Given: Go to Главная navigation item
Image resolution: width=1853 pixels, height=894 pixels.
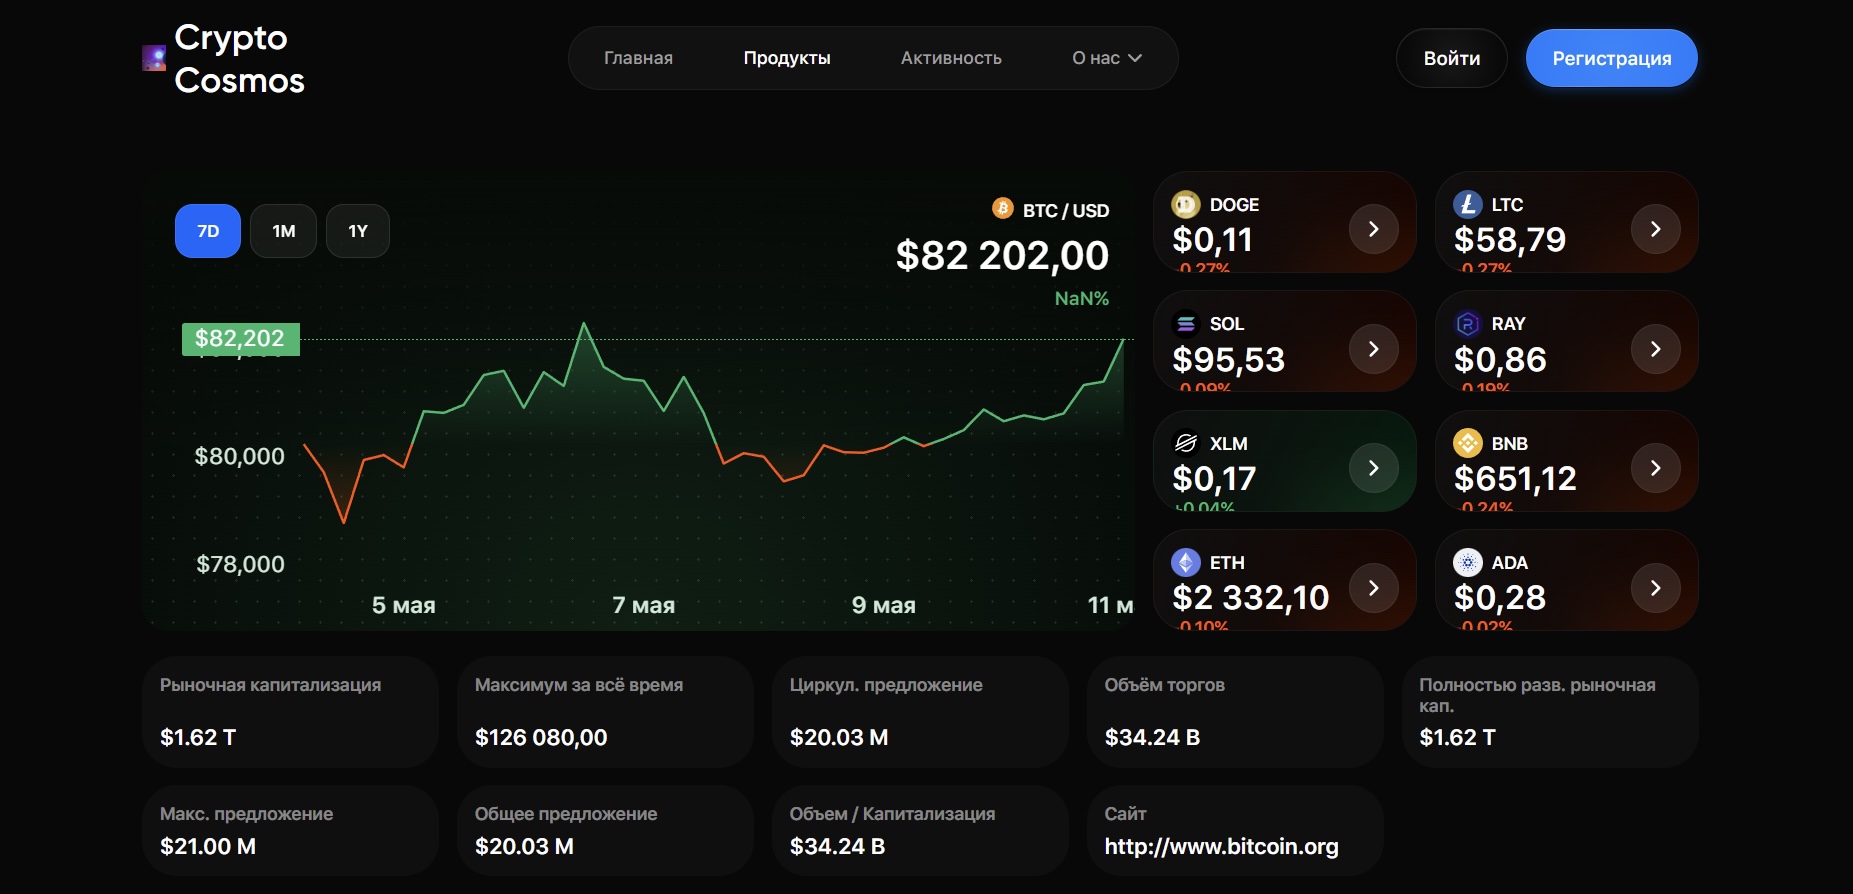Looking at the screenshot, I should click(638, 58).
